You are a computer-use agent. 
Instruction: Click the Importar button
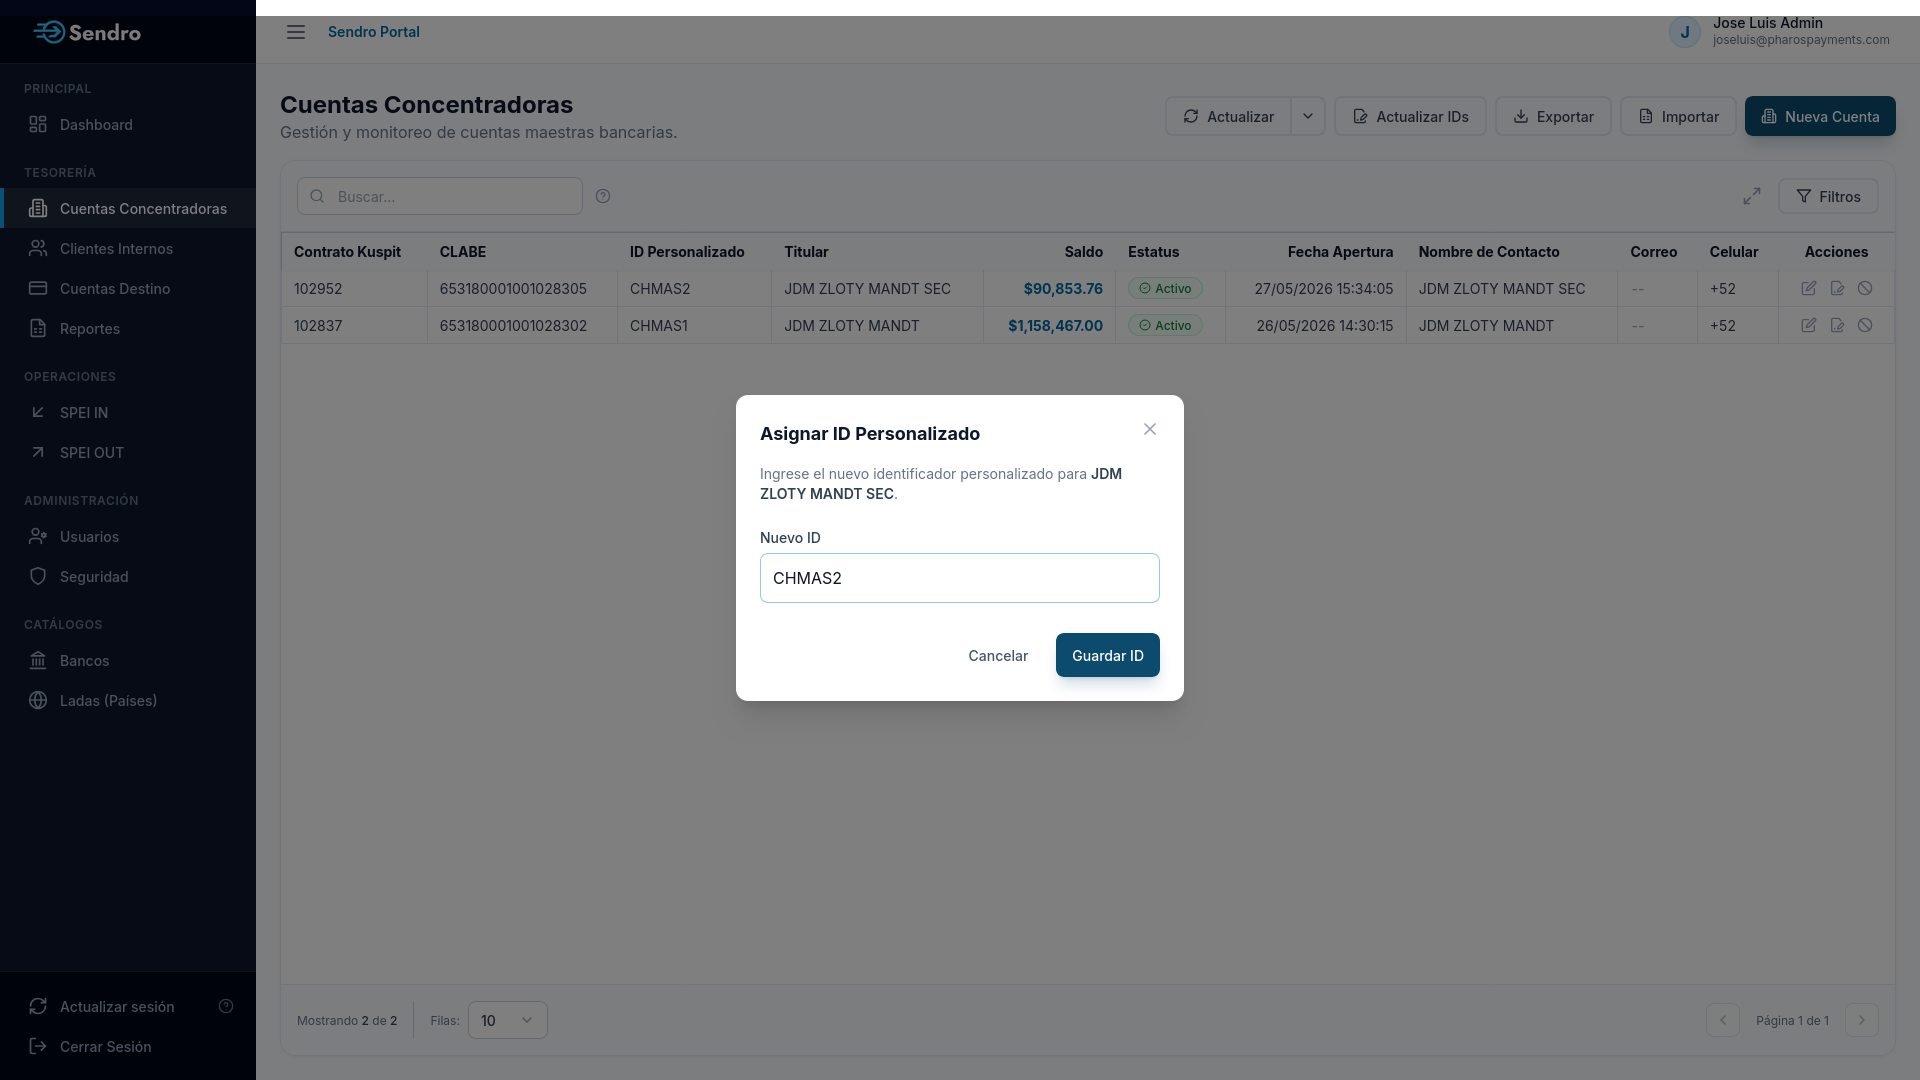pyautogui.click(x=1678, y=116)
